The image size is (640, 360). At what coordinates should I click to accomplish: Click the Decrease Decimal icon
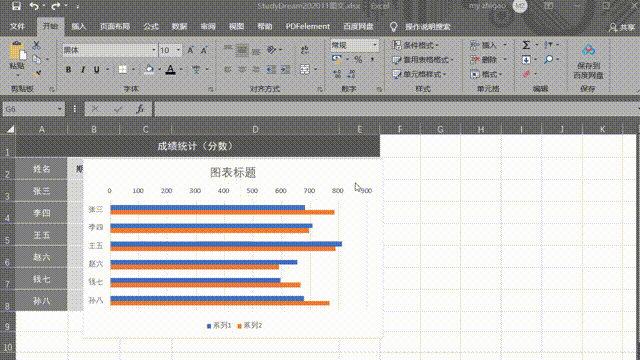[x=351, y=74]
